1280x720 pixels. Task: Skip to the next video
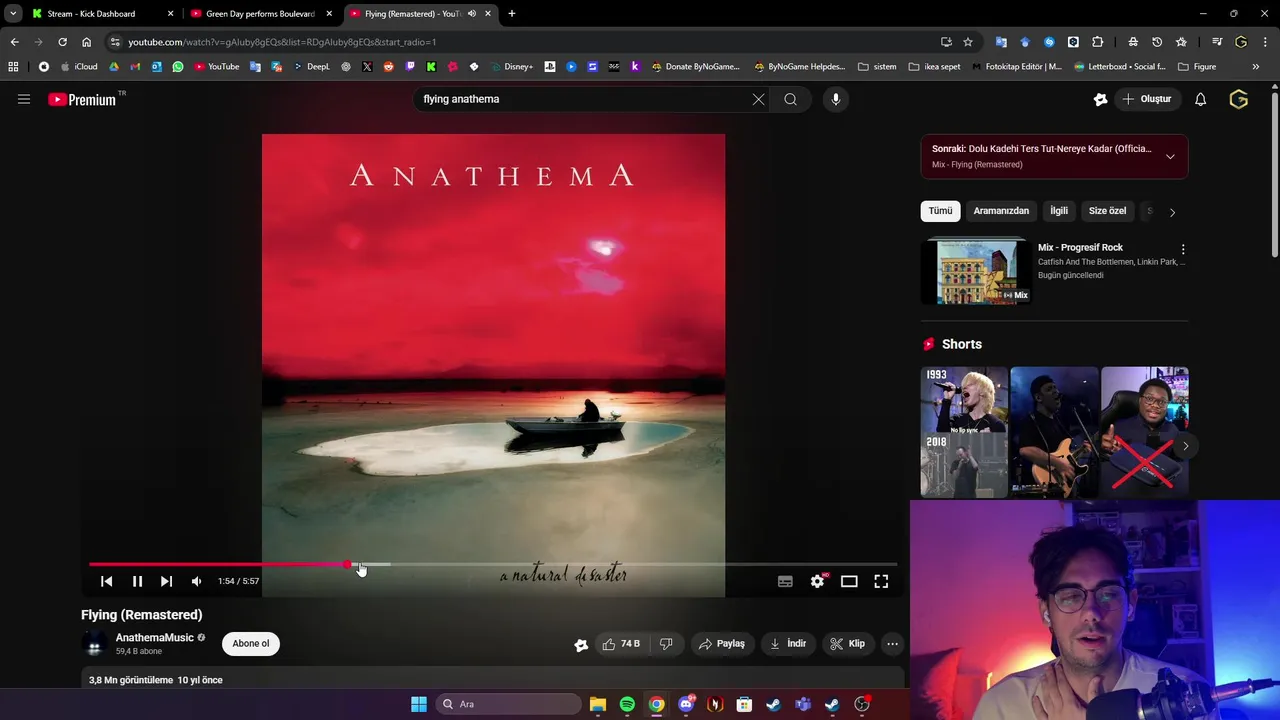166,581
